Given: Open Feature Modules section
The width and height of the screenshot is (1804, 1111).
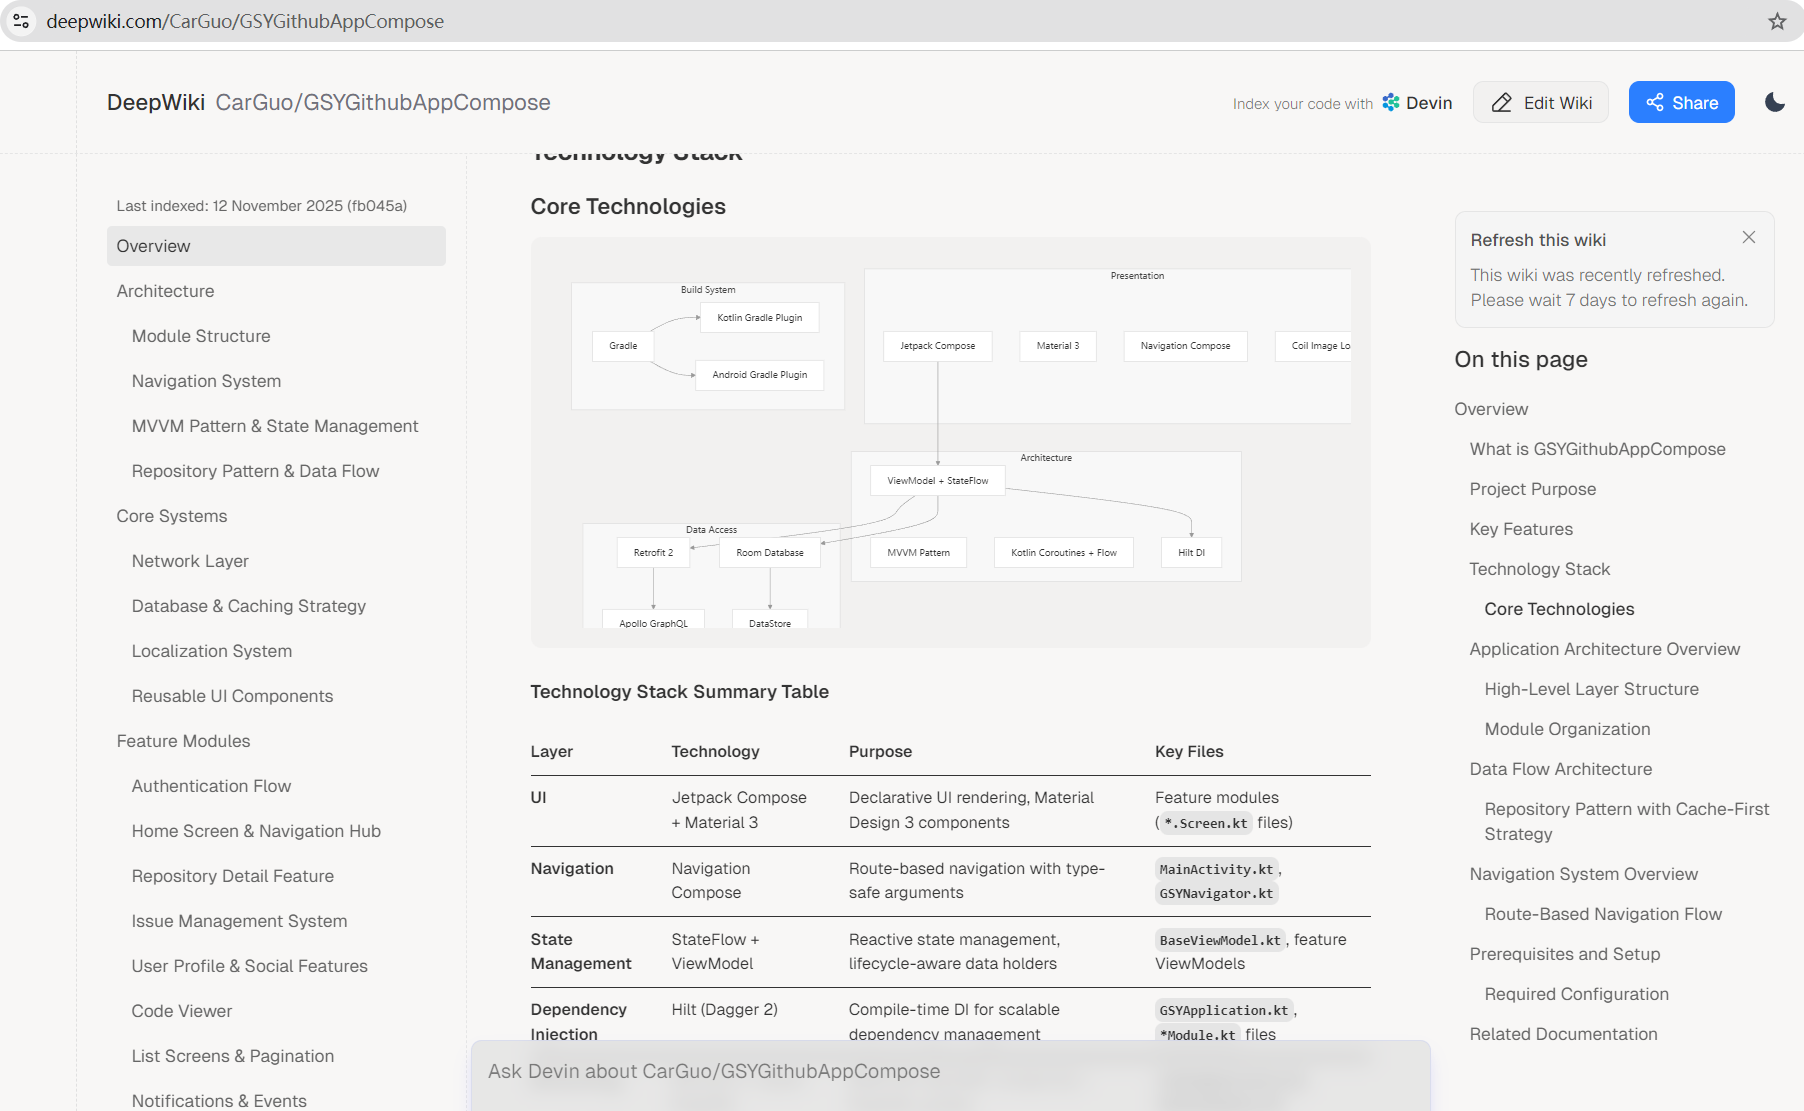Looking at the screenshot, I should (x=183, y=741).
